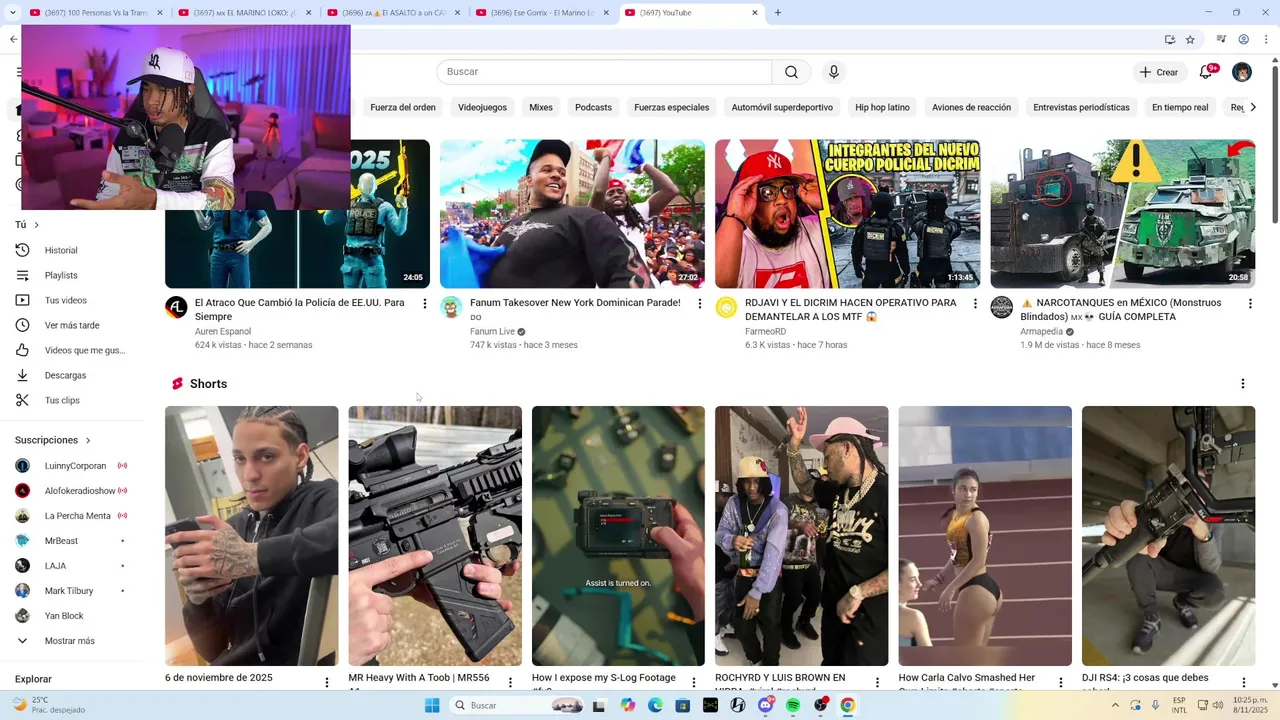This screenshot has width=1280, height=720.
Task: Select the Mixes chip
Action: 541,107
